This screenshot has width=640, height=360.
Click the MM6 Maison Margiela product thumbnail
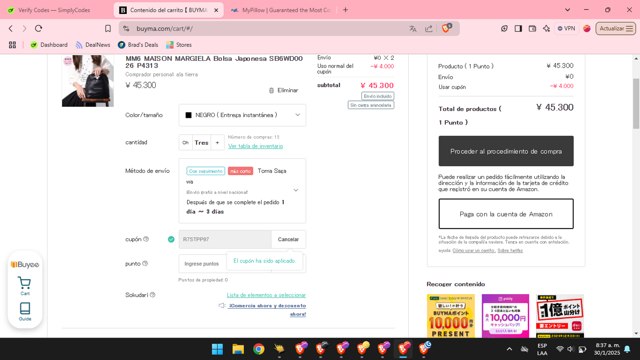(x=88, y=81)
